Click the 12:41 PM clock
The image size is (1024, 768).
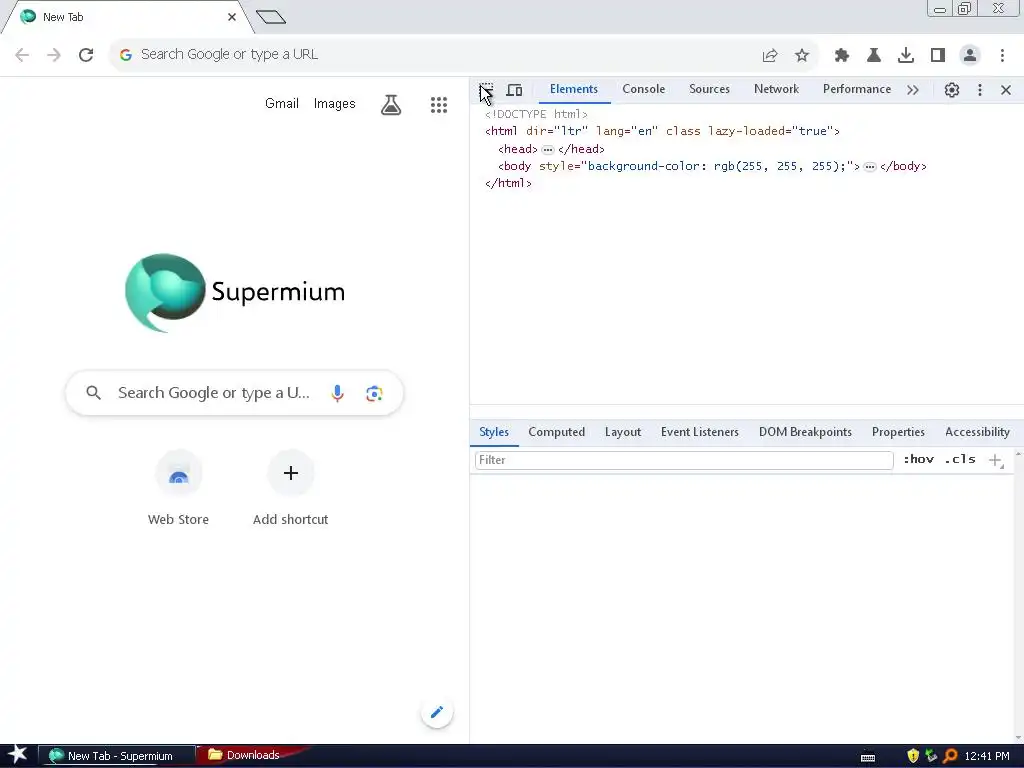coord(987,756)
